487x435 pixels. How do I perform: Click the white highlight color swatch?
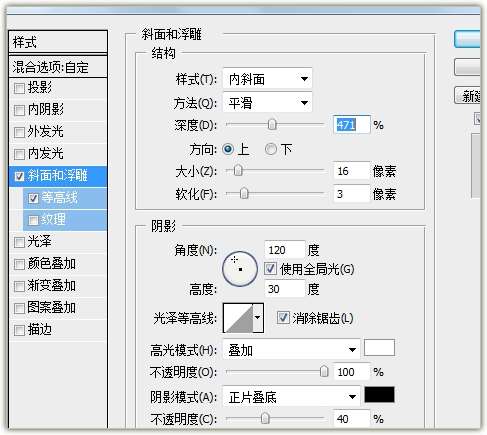click(379, 348)
